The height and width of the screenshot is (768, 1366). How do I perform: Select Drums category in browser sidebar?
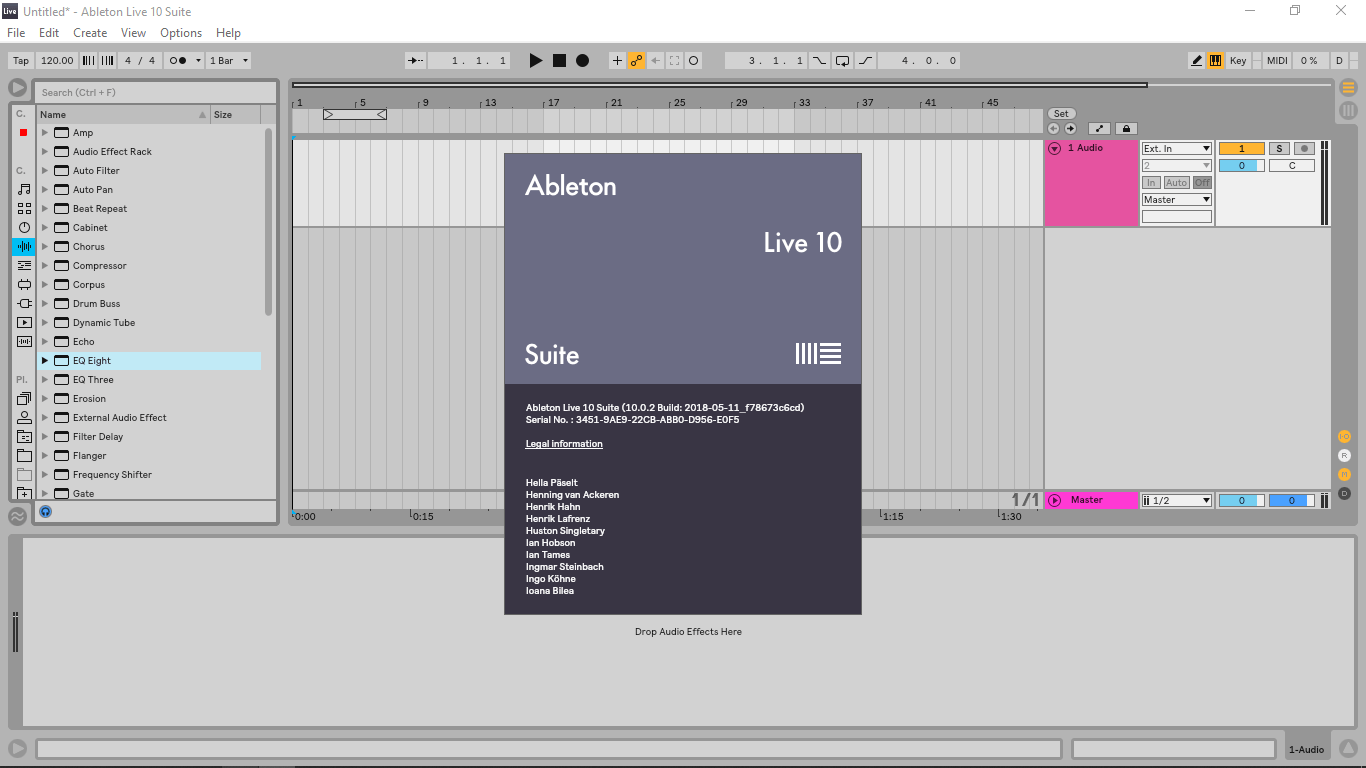(x=24, y=208)
